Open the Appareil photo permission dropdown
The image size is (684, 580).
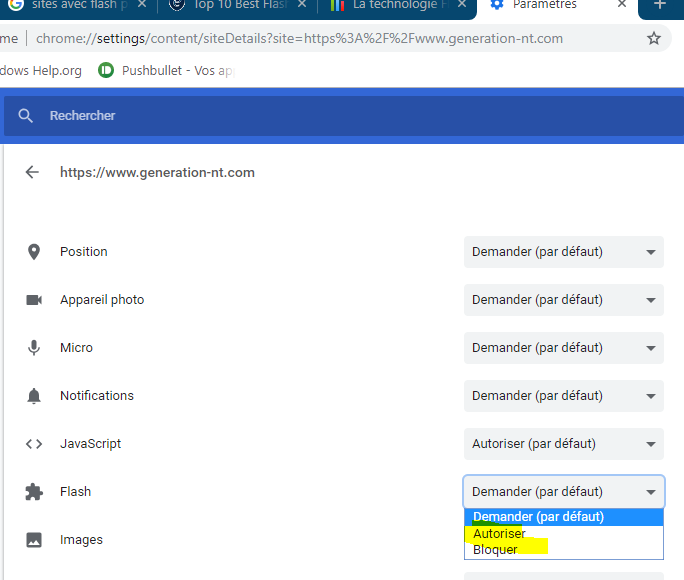pyautogui.click(x=564, y=300)
